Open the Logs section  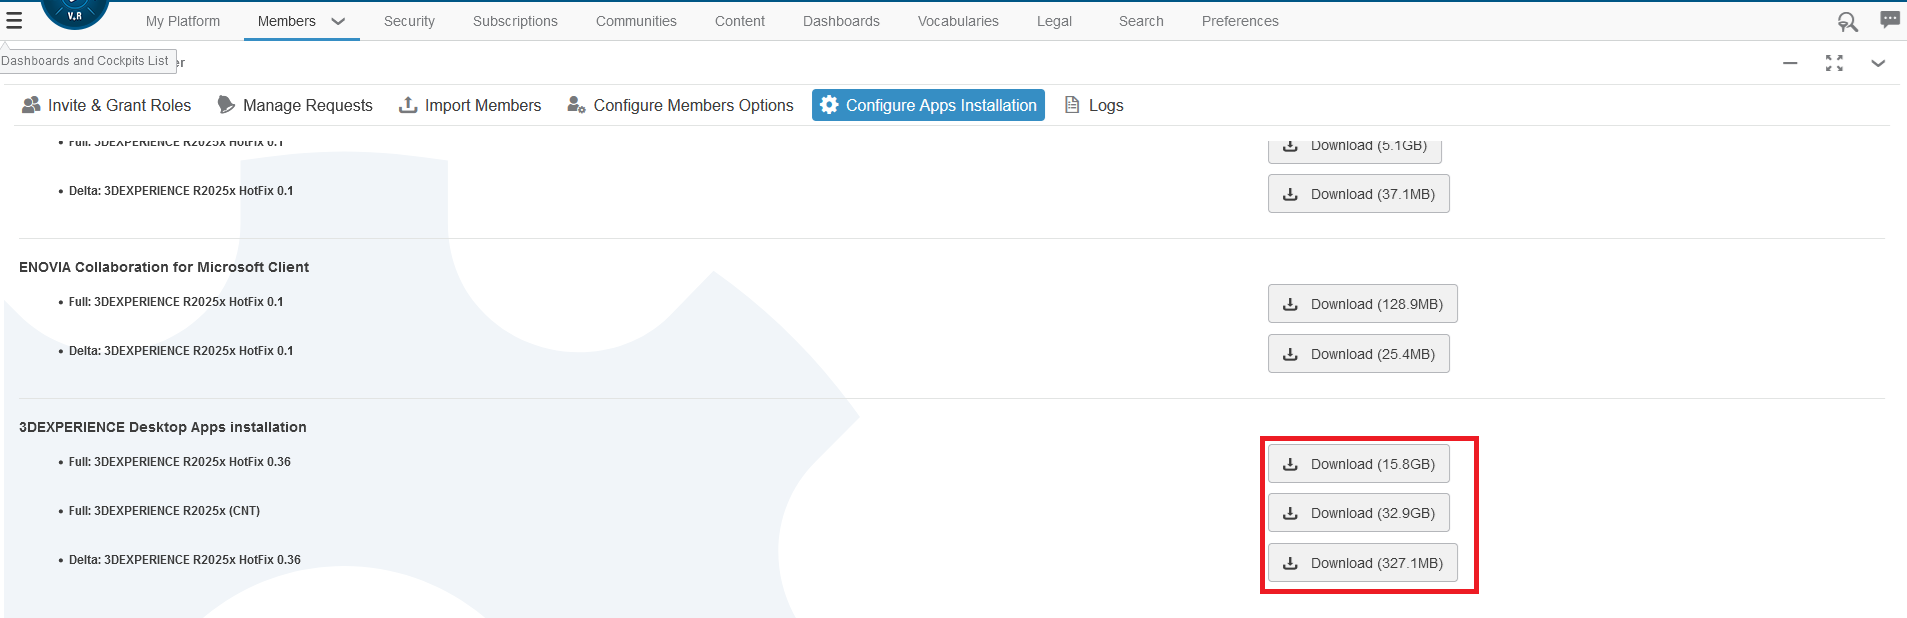tap(1094, 105)
